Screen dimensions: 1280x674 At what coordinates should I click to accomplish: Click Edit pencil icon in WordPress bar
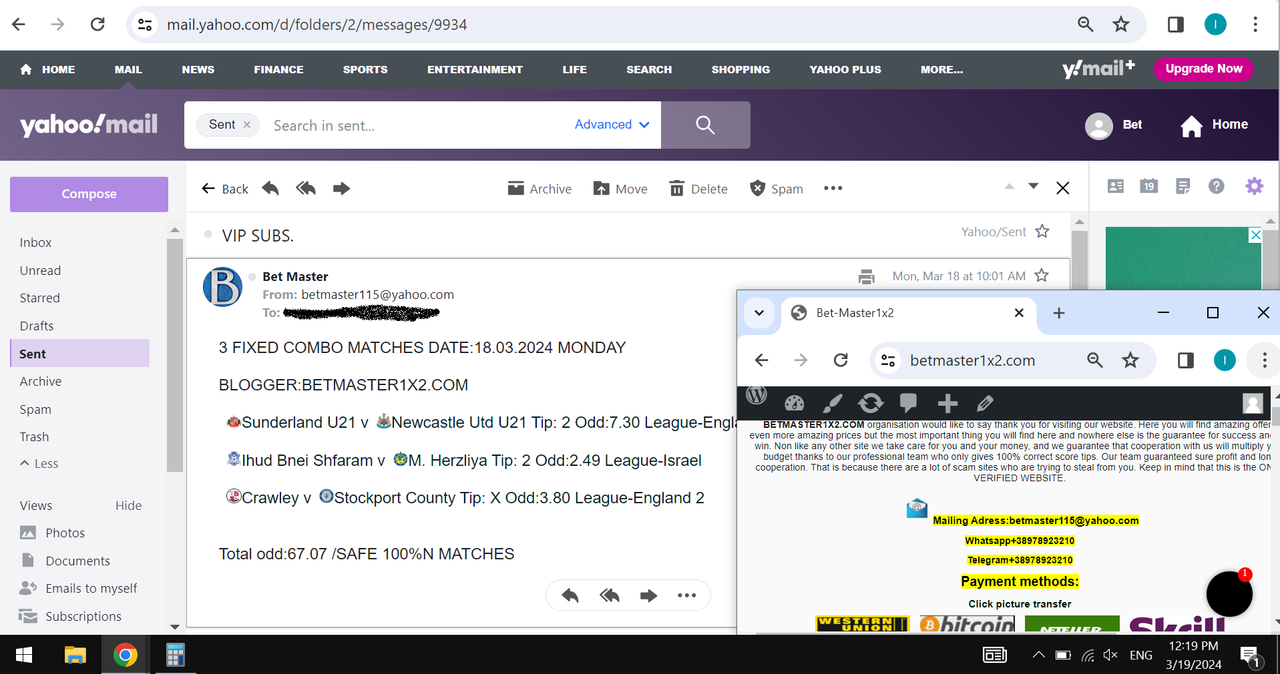tap(985, 403)
